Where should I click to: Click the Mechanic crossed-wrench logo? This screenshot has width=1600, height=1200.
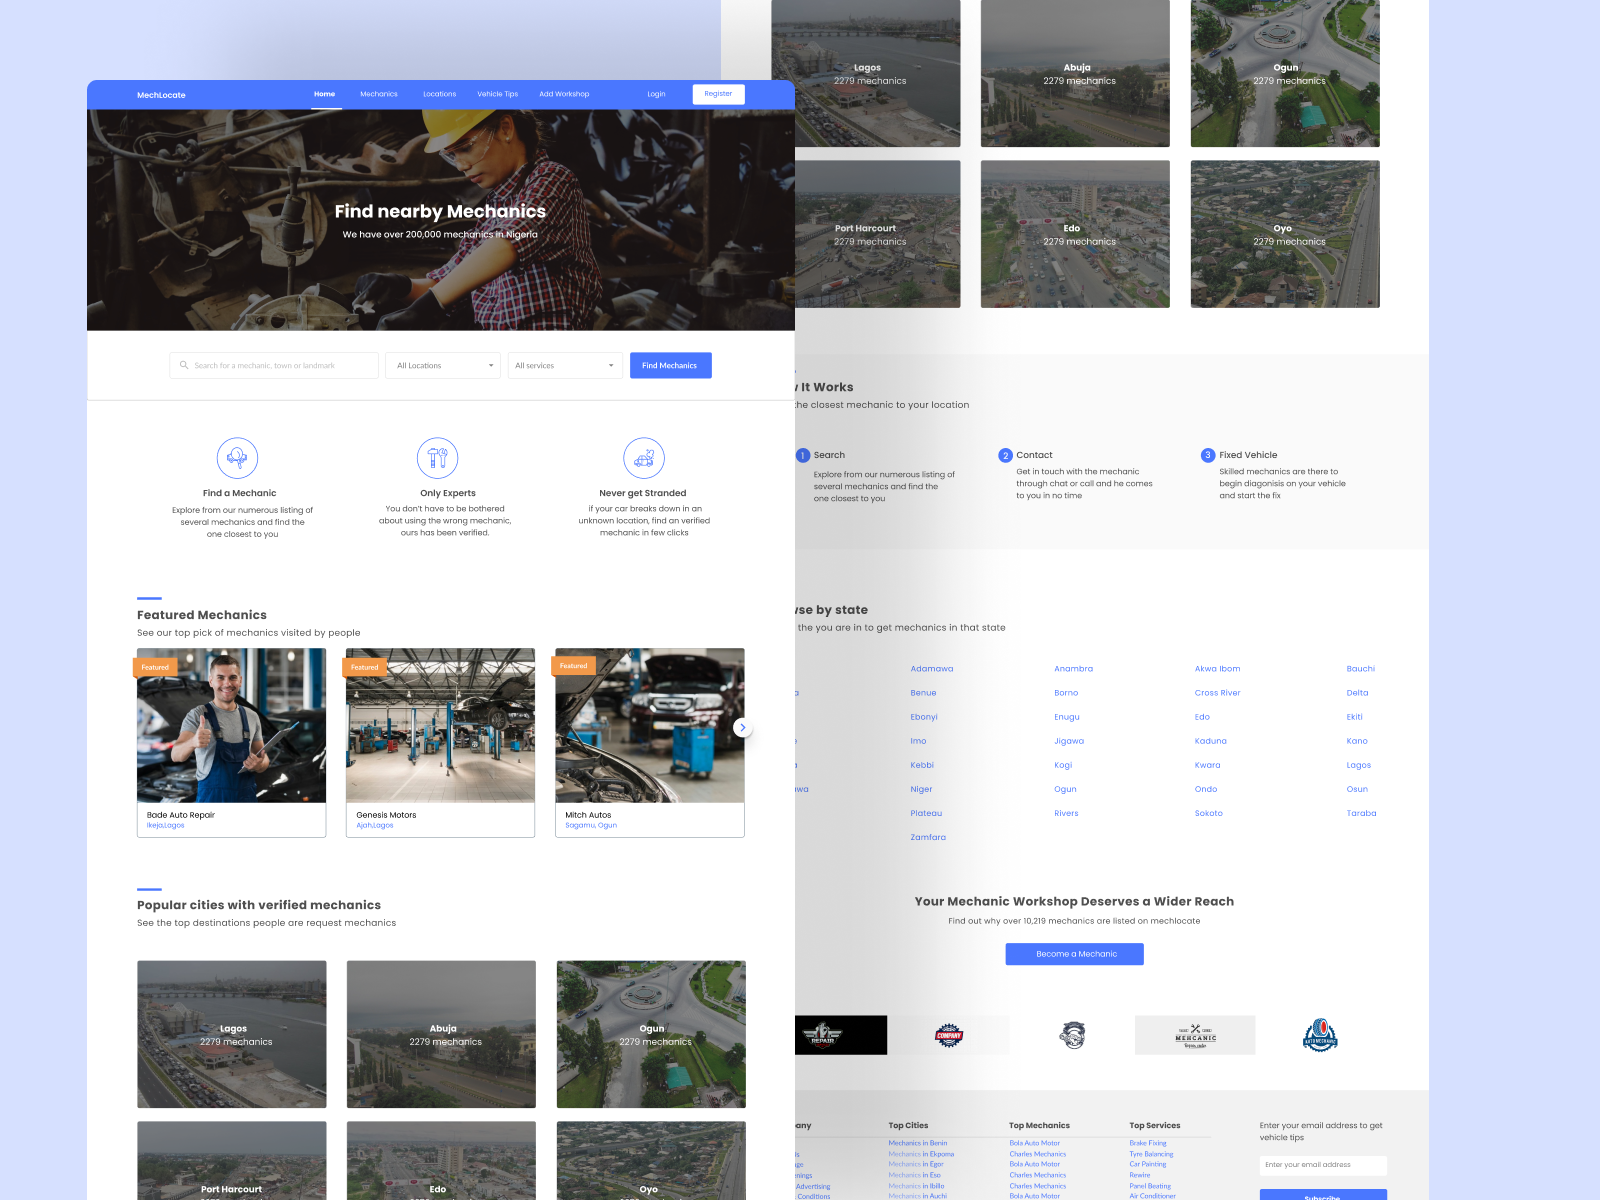point(1195,1035)
